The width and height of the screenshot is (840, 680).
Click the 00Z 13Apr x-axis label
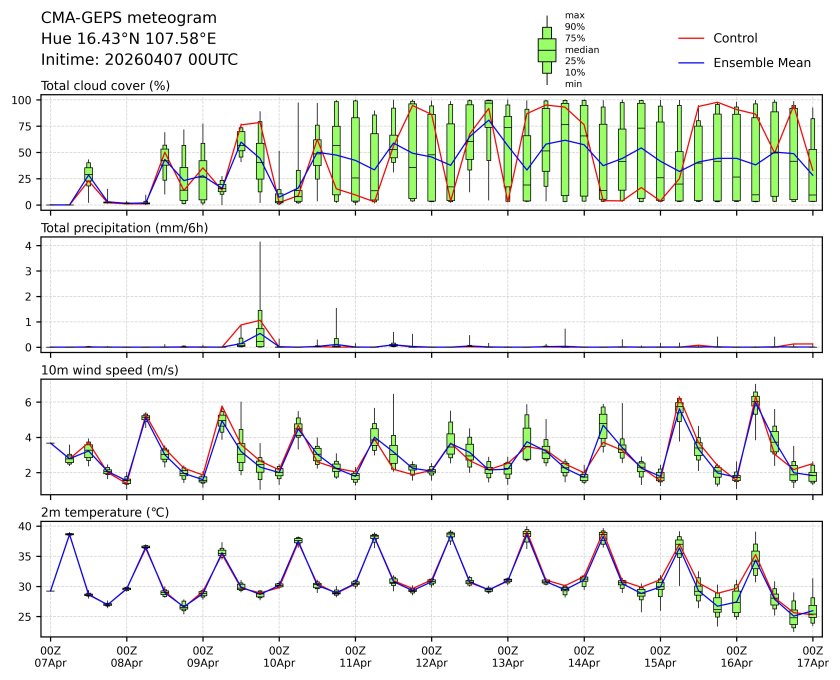pos(508,656)
